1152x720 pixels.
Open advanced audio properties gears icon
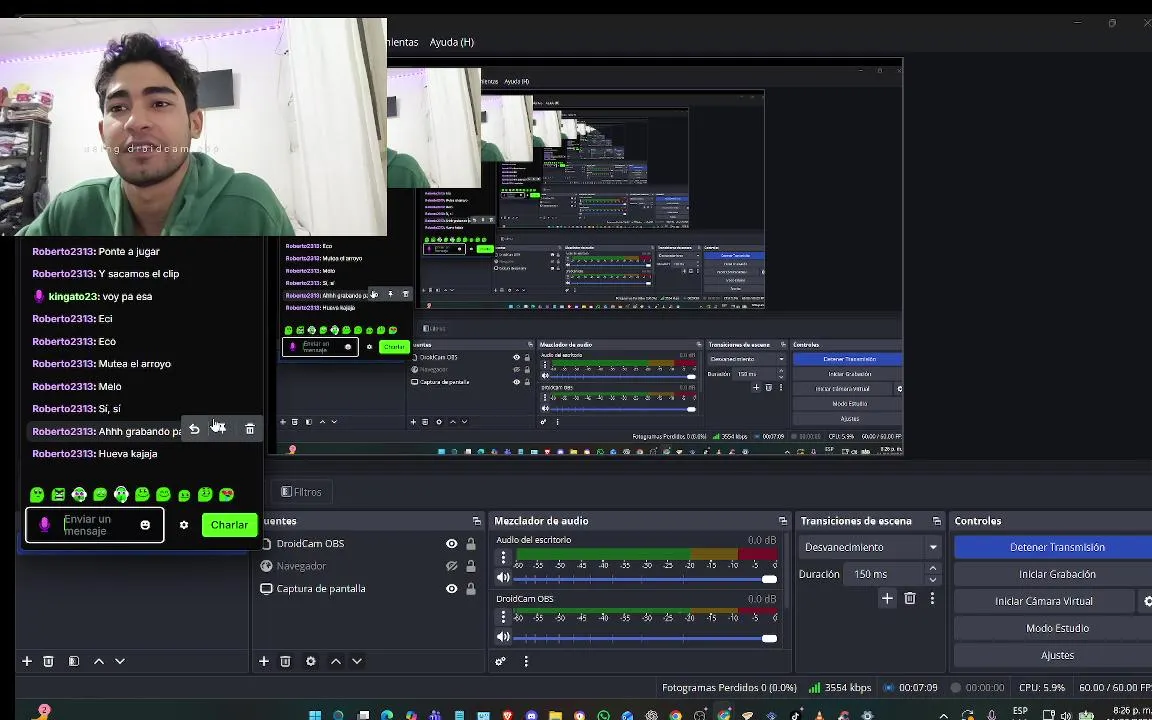500,661
